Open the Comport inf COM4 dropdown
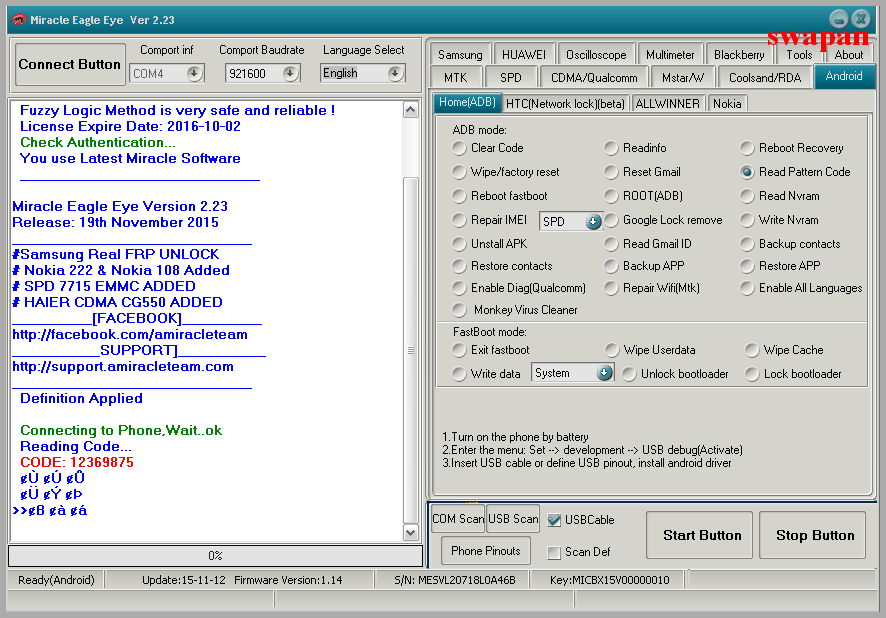The height and width of the screenshot is (618, 886). pyautogui.click(x=194, y=73)
